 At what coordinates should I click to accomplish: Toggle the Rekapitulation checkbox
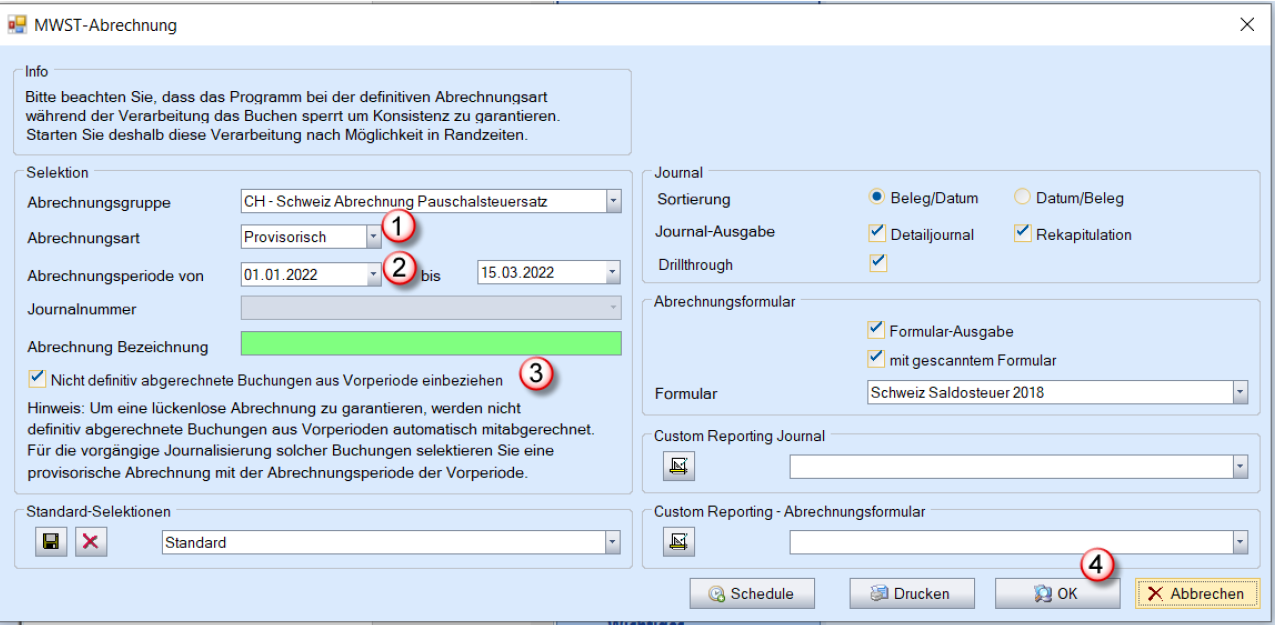point(1022,233)
